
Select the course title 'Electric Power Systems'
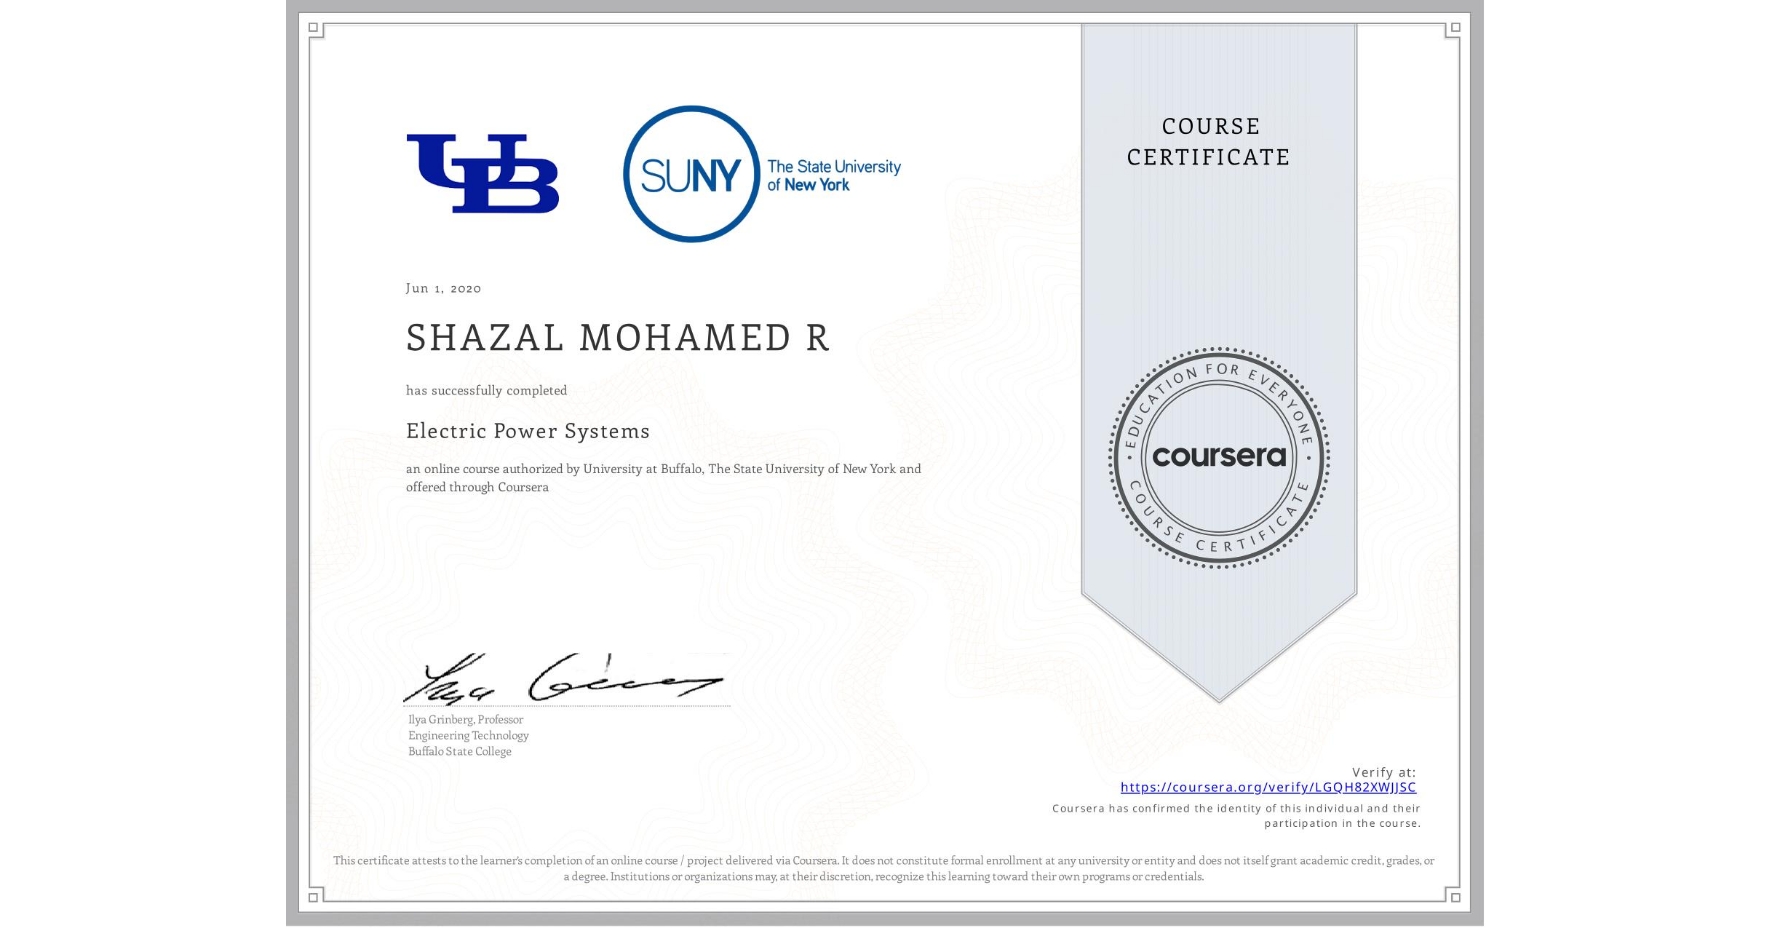point(527,431)
